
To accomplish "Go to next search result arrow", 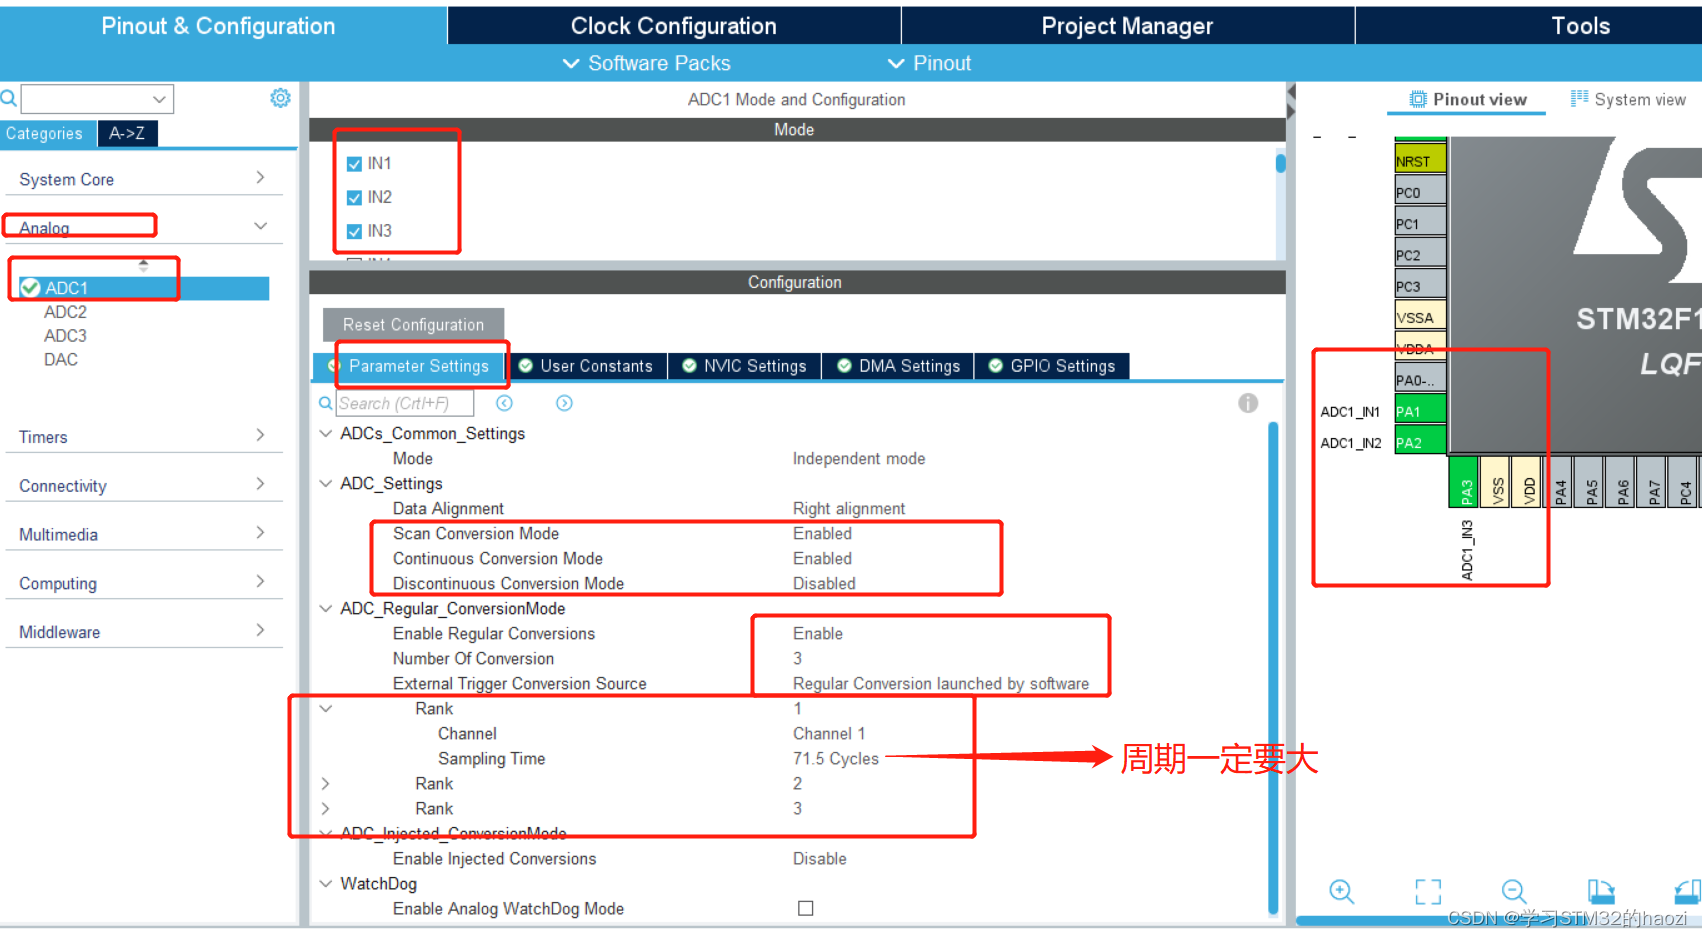I will [564, 403].
